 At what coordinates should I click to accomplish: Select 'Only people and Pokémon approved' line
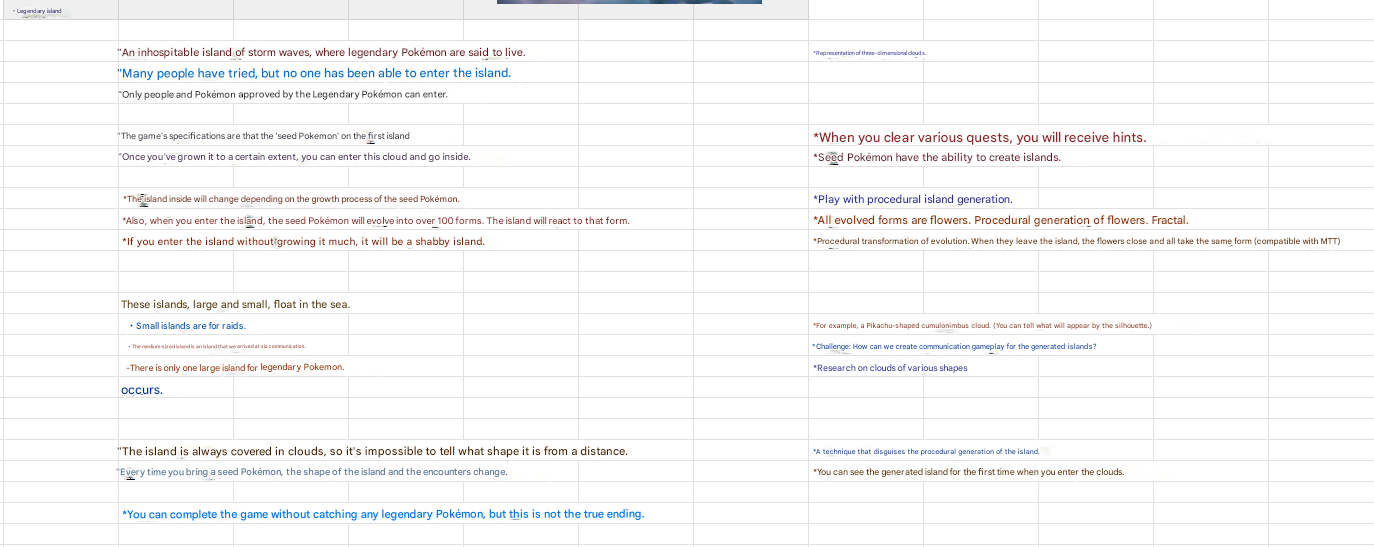click(x=283, y=94)
